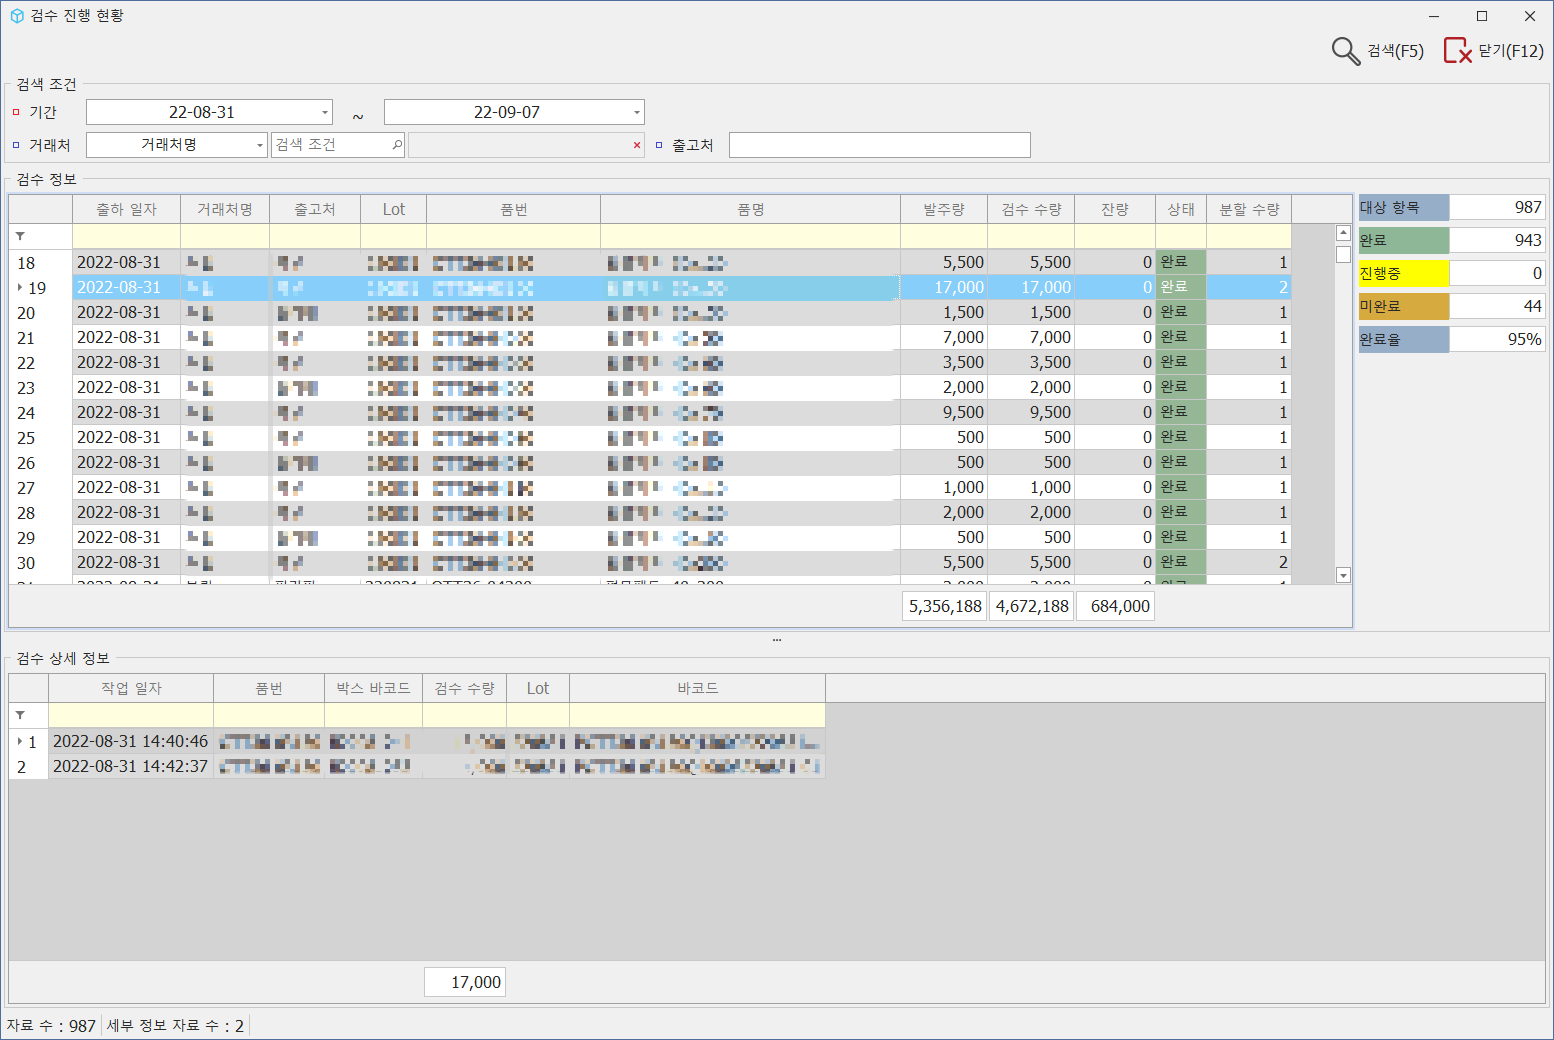Click the 출고처 input field
This screenshot has width=1554, height=1040.
879,145
